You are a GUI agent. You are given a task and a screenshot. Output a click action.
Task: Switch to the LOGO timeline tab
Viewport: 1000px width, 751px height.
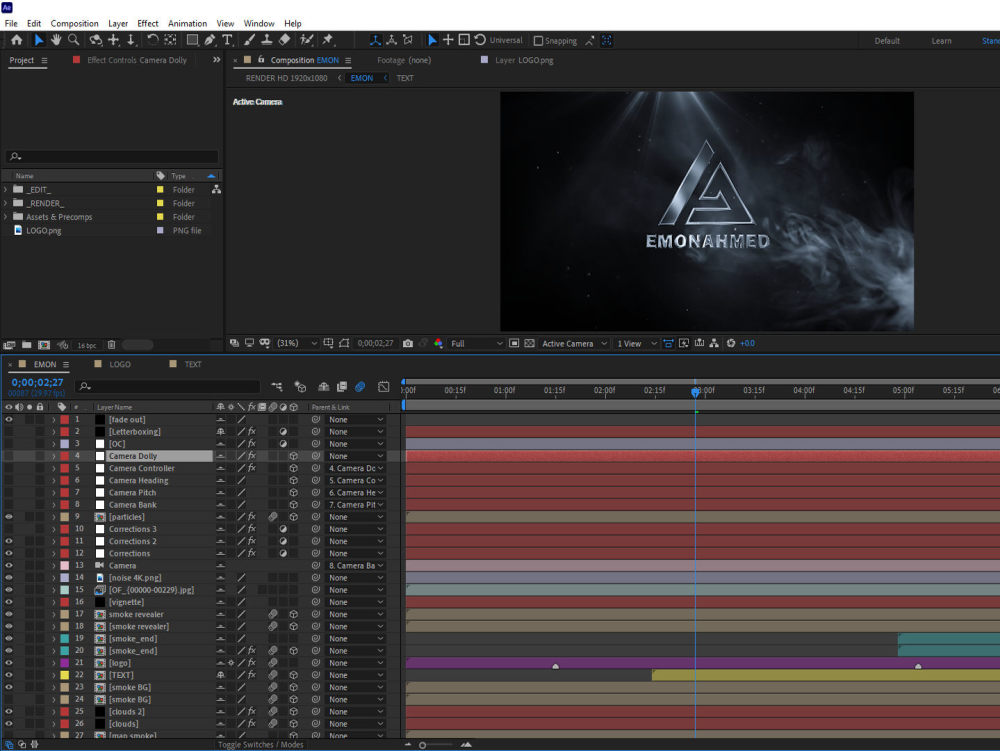pyautogui.click(x=120, y=365)
